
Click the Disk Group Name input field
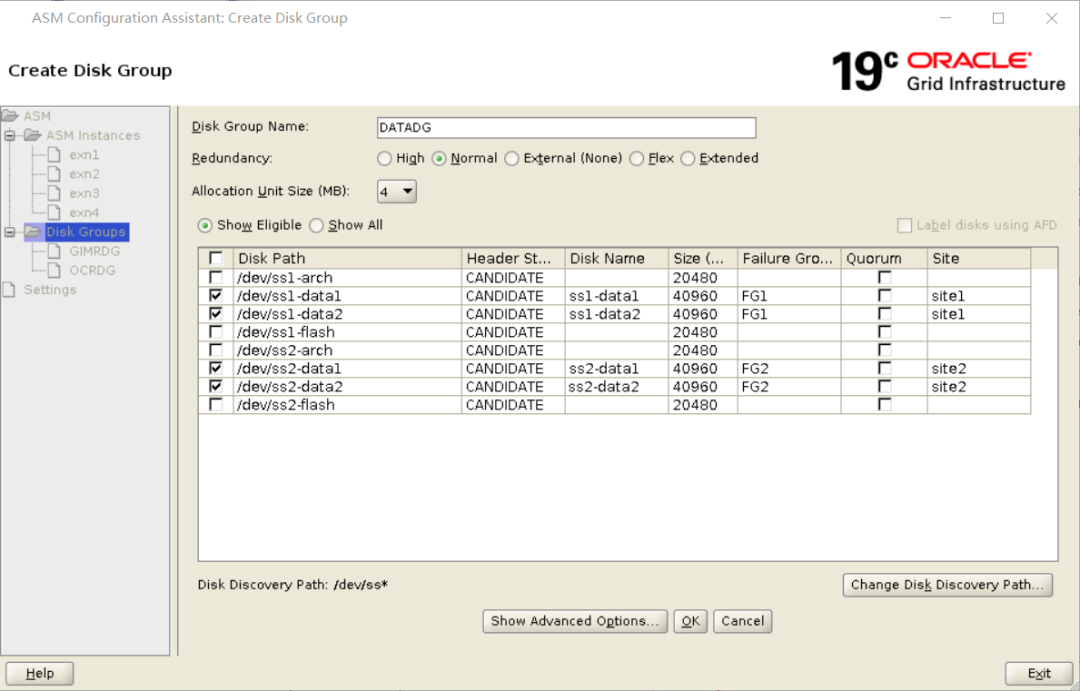click(x=566, y=127)
